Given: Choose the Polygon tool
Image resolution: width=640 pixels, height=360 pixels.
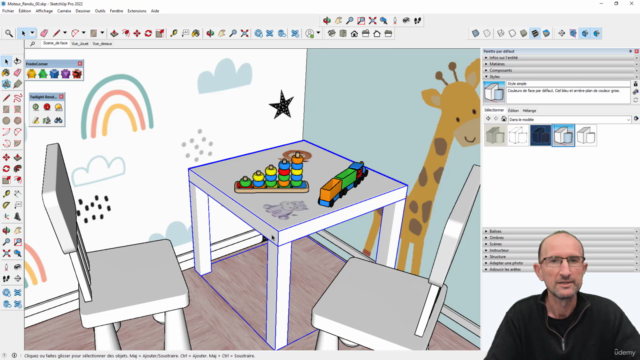Looking at the screenshot, I should [x=18, y=121].
